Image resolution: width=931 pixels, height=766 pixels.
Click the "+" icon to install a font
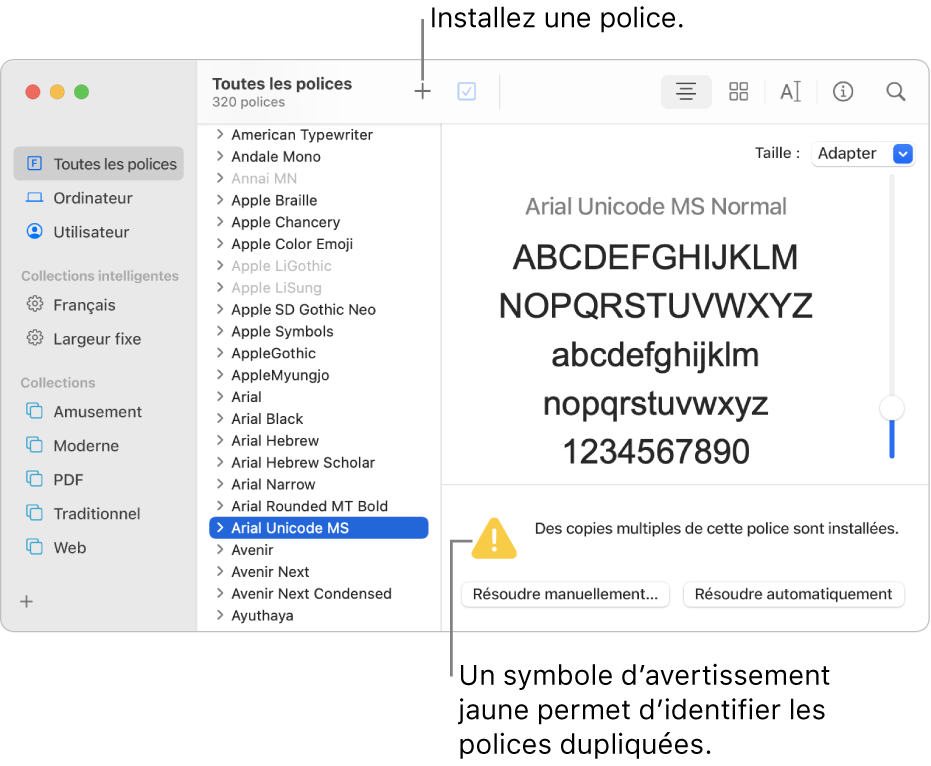click(422, 90)
